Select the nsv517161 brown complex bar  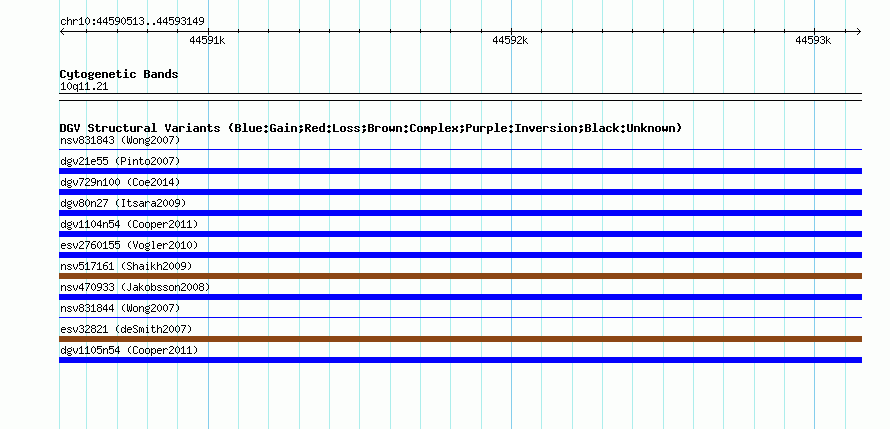460,276
